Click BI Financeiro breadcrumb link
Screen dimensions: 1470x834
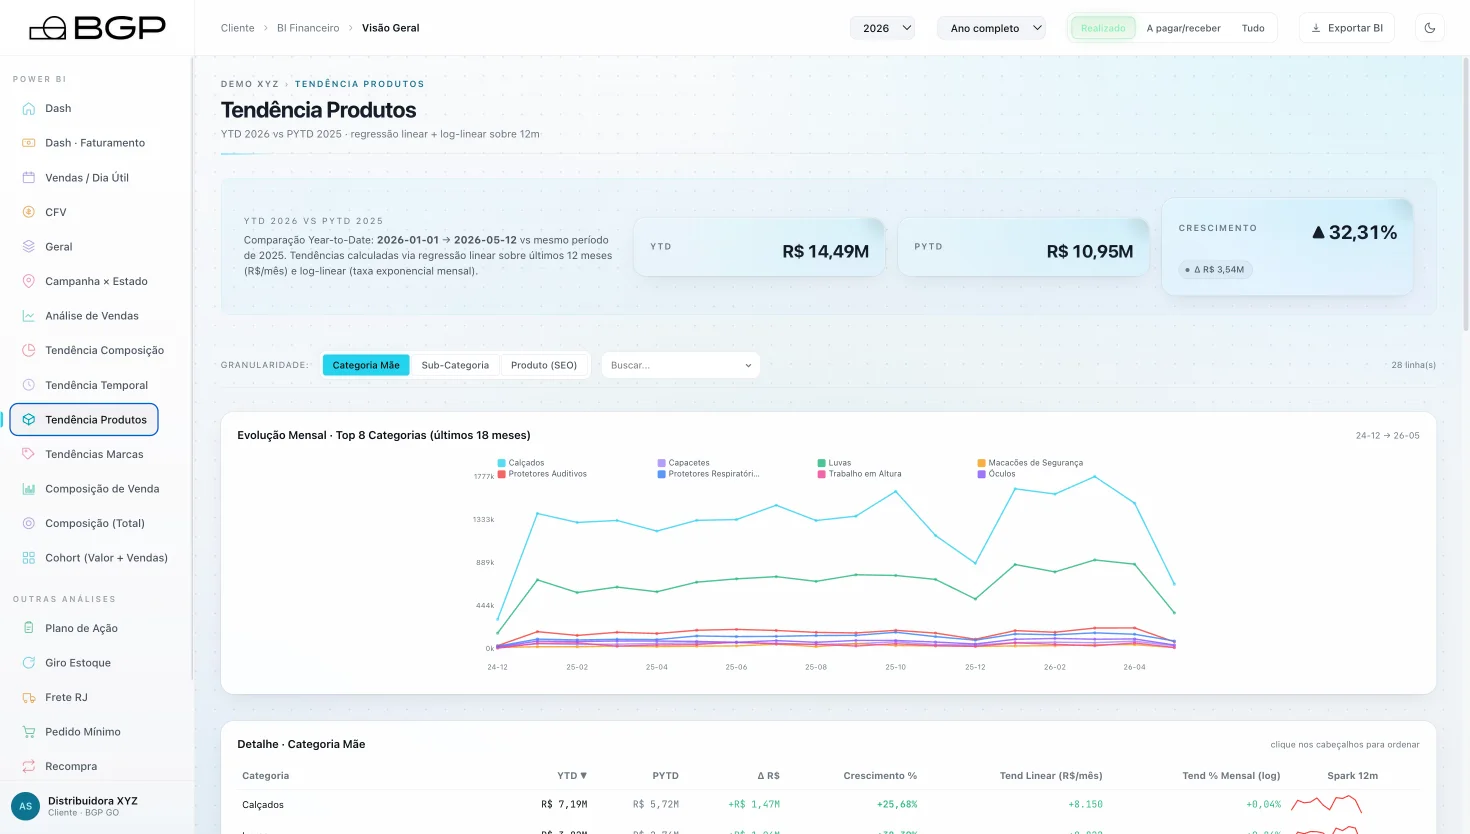(308, 28)
